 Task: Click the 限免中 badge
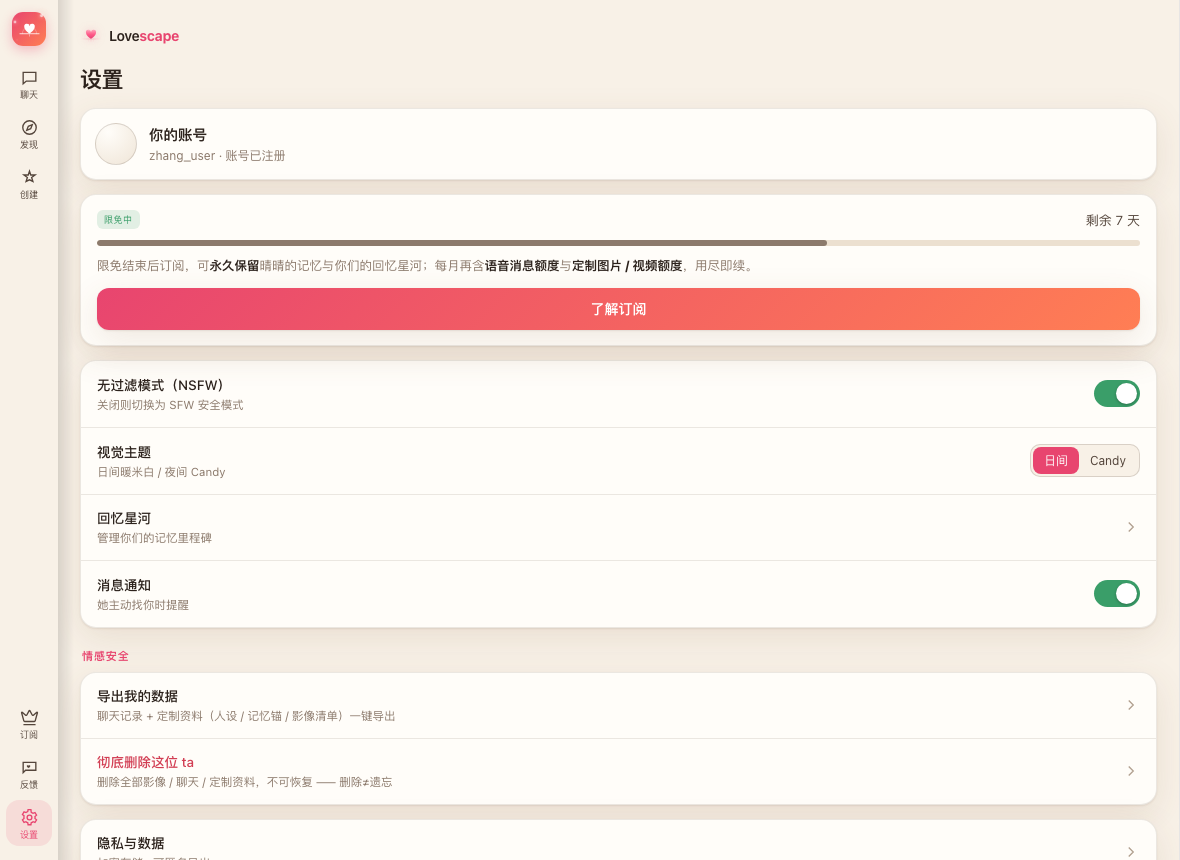pyautogui.click(x=118, y=220)
